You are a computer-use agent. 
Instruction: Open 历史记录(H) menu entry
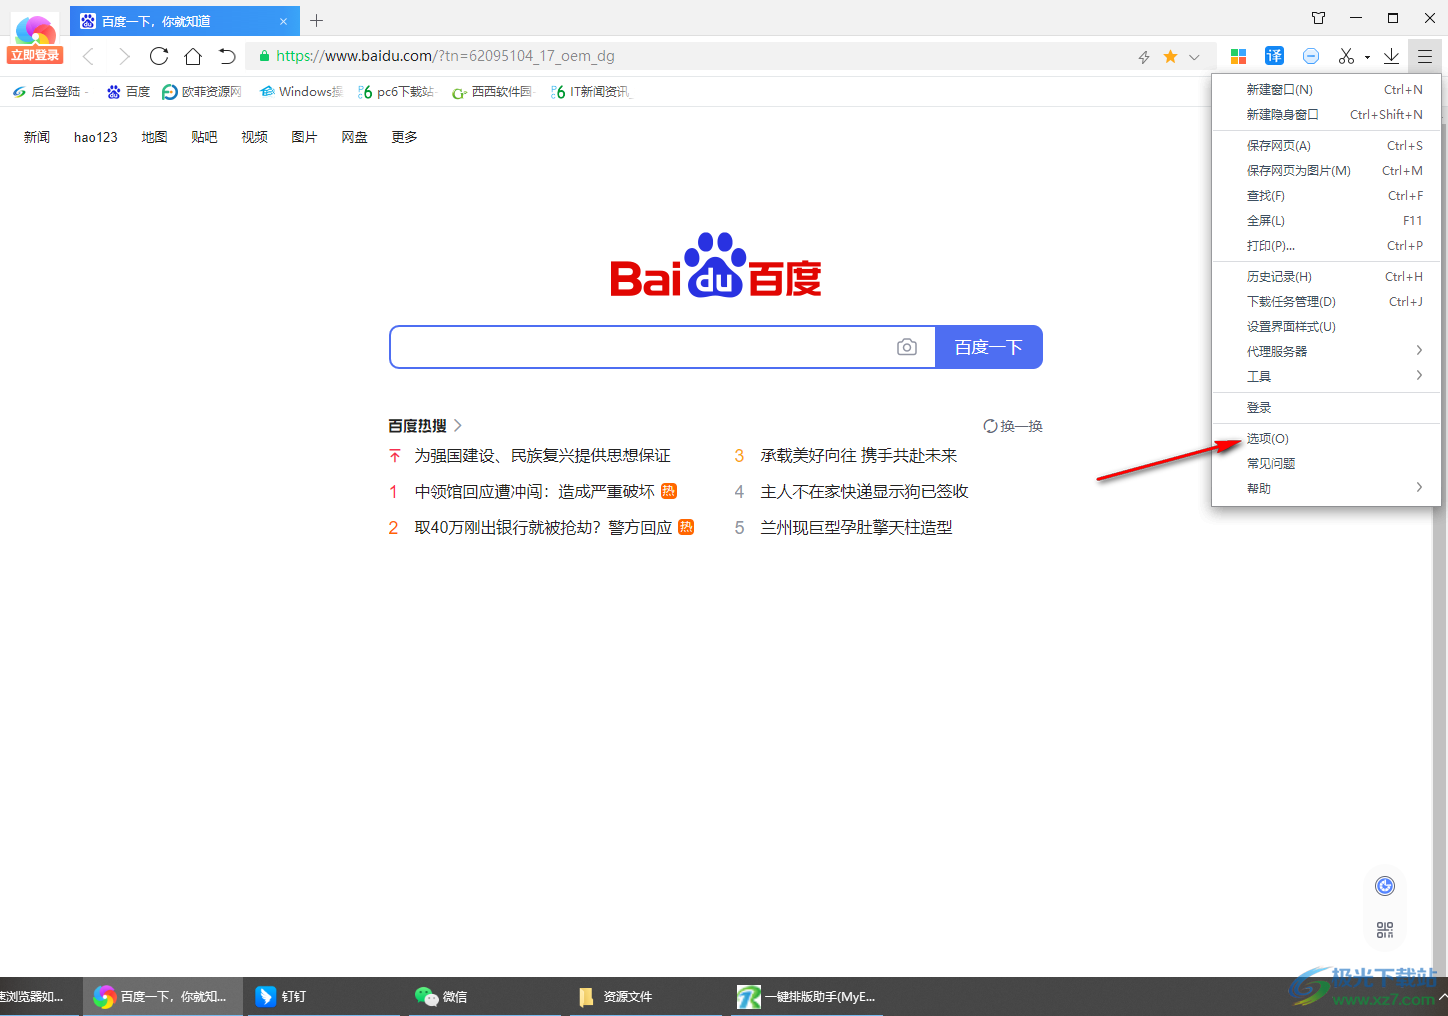point(1279,275)
